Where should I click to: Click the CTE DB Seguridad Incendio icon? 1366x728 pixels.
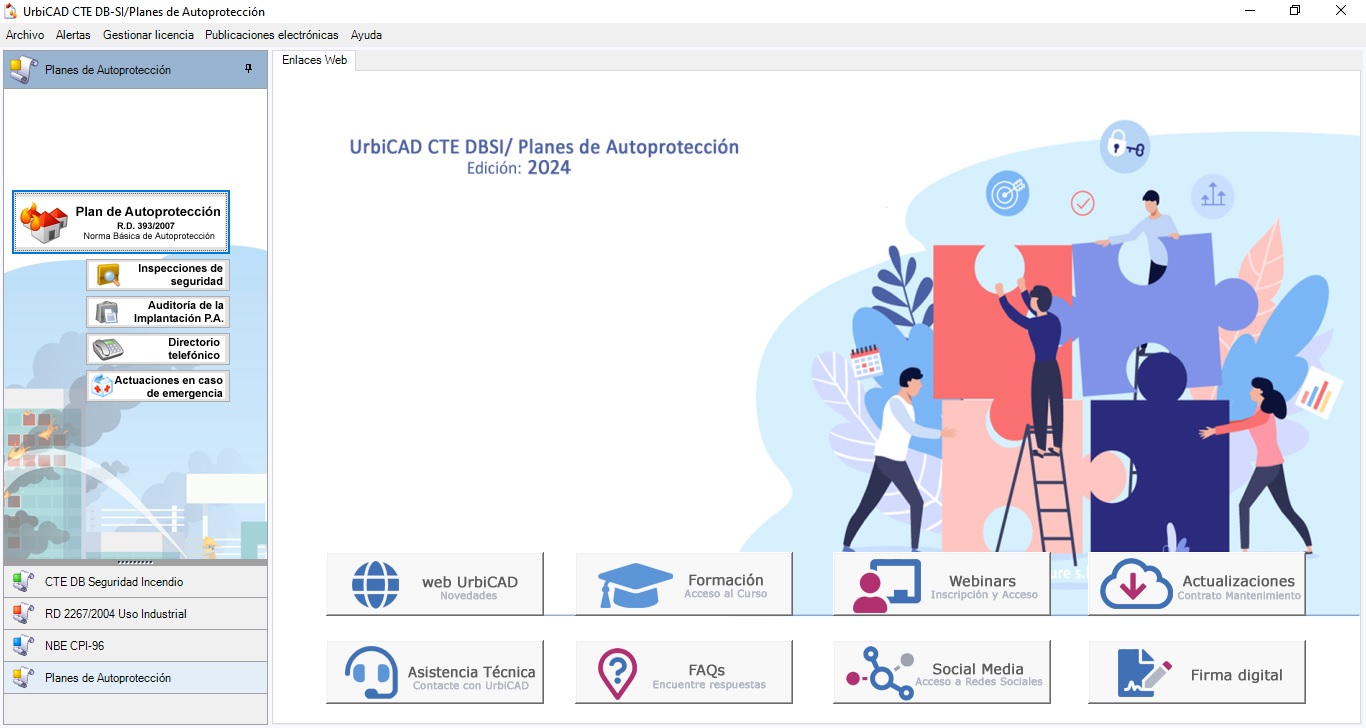[23, 582]
